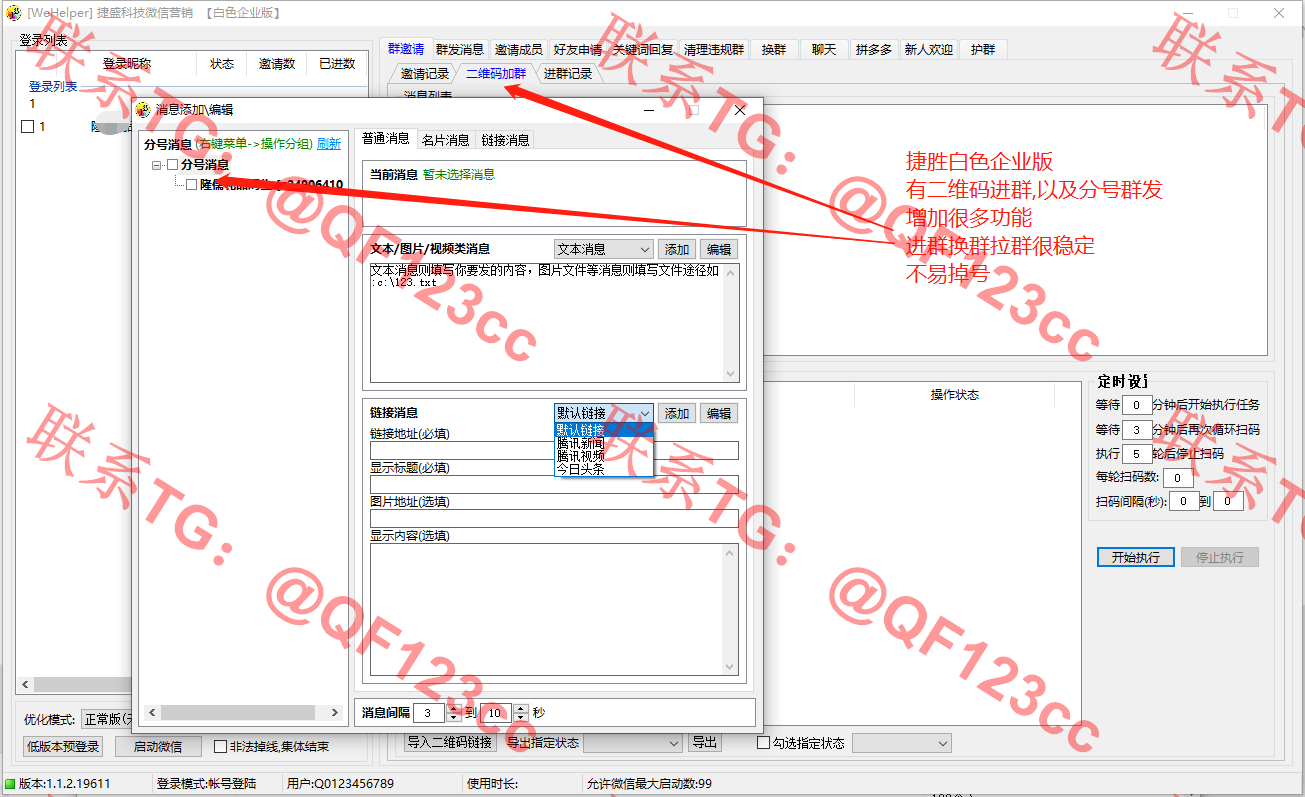
Task: Switch to the 邀请记录 sub-tab
Action: (x=425, y=73)
